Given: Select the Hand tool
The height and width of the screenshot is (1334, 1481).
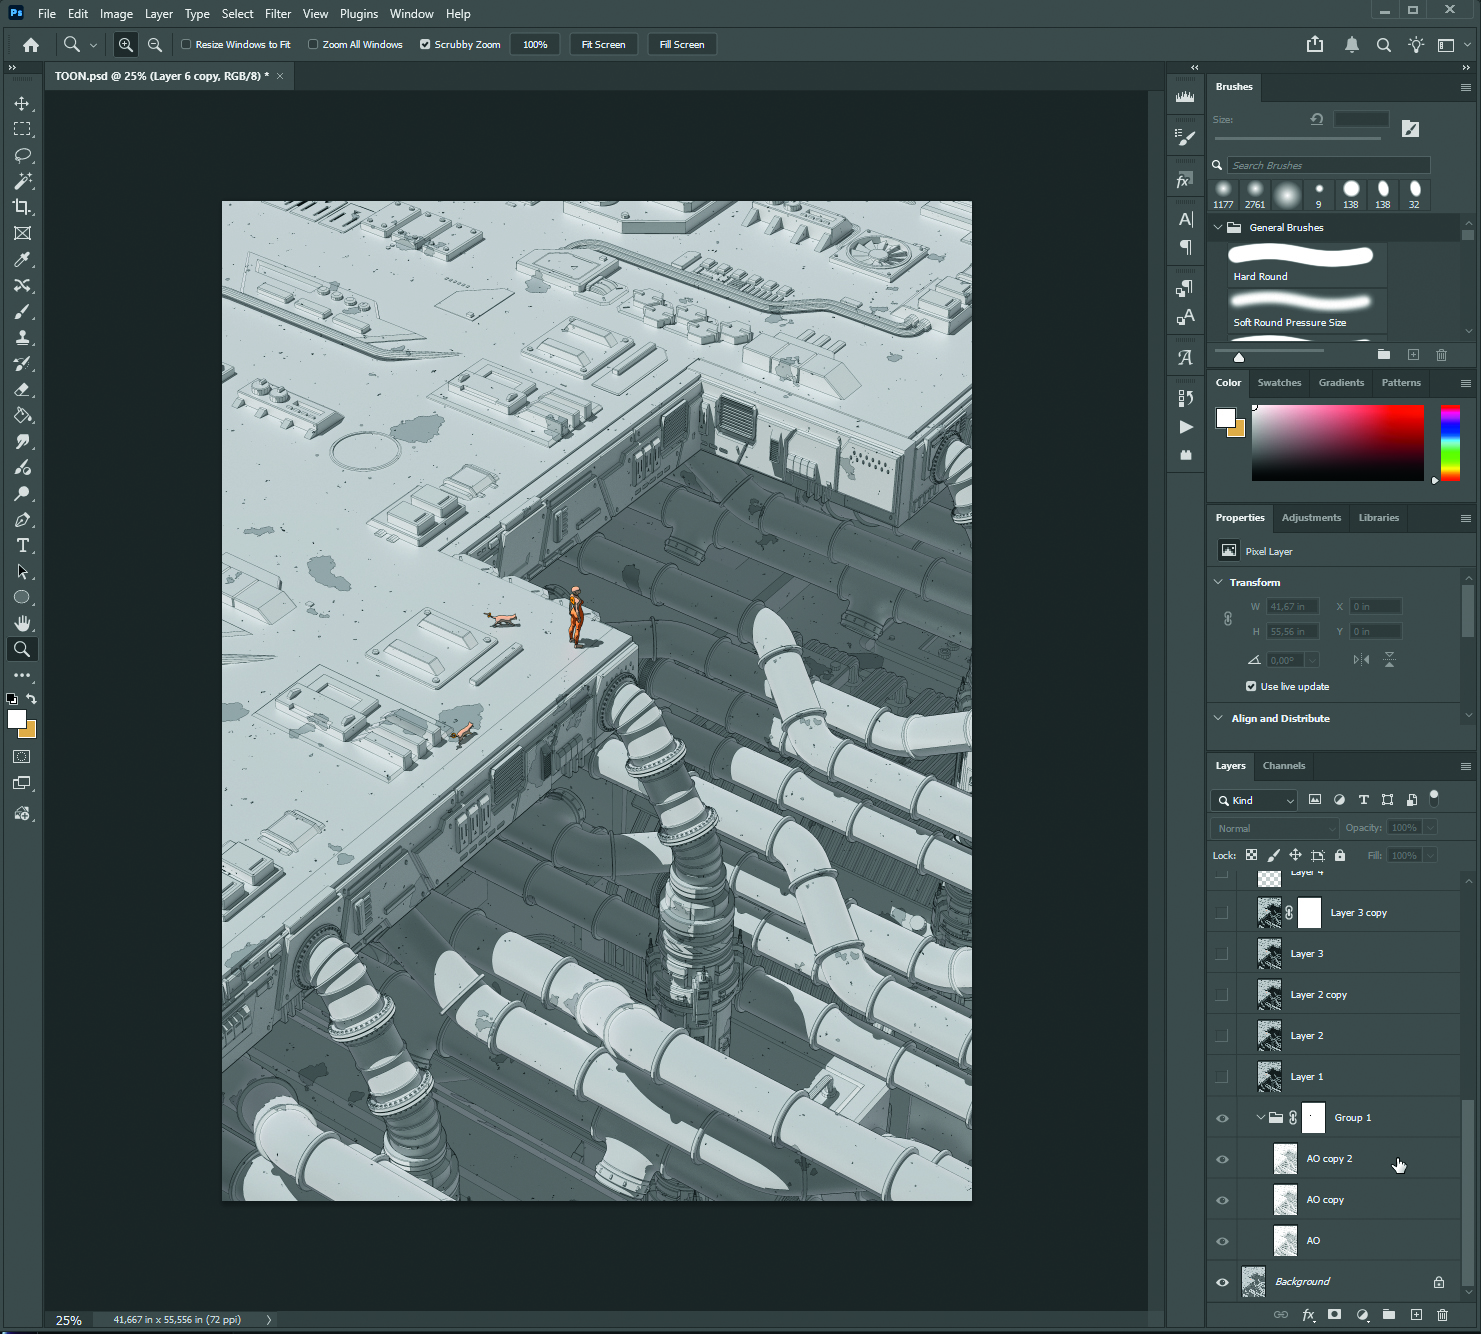Looking at the screenshot, I should (22, 624).
